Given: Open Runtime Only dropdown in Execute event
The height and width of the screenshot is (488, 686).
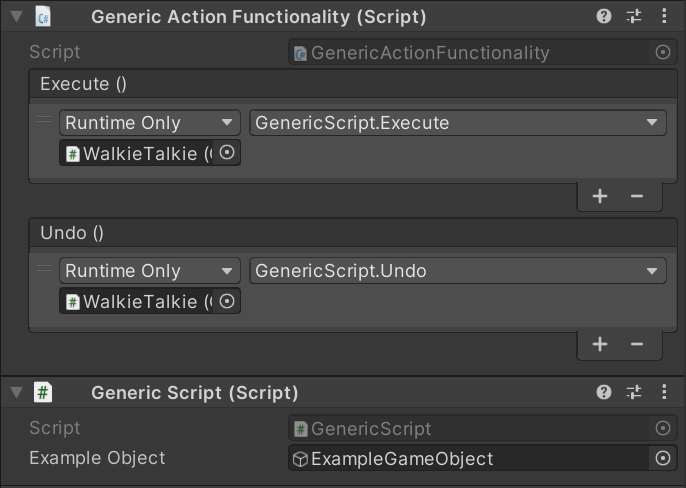Looking at the screenshot, I should (149, 123).
